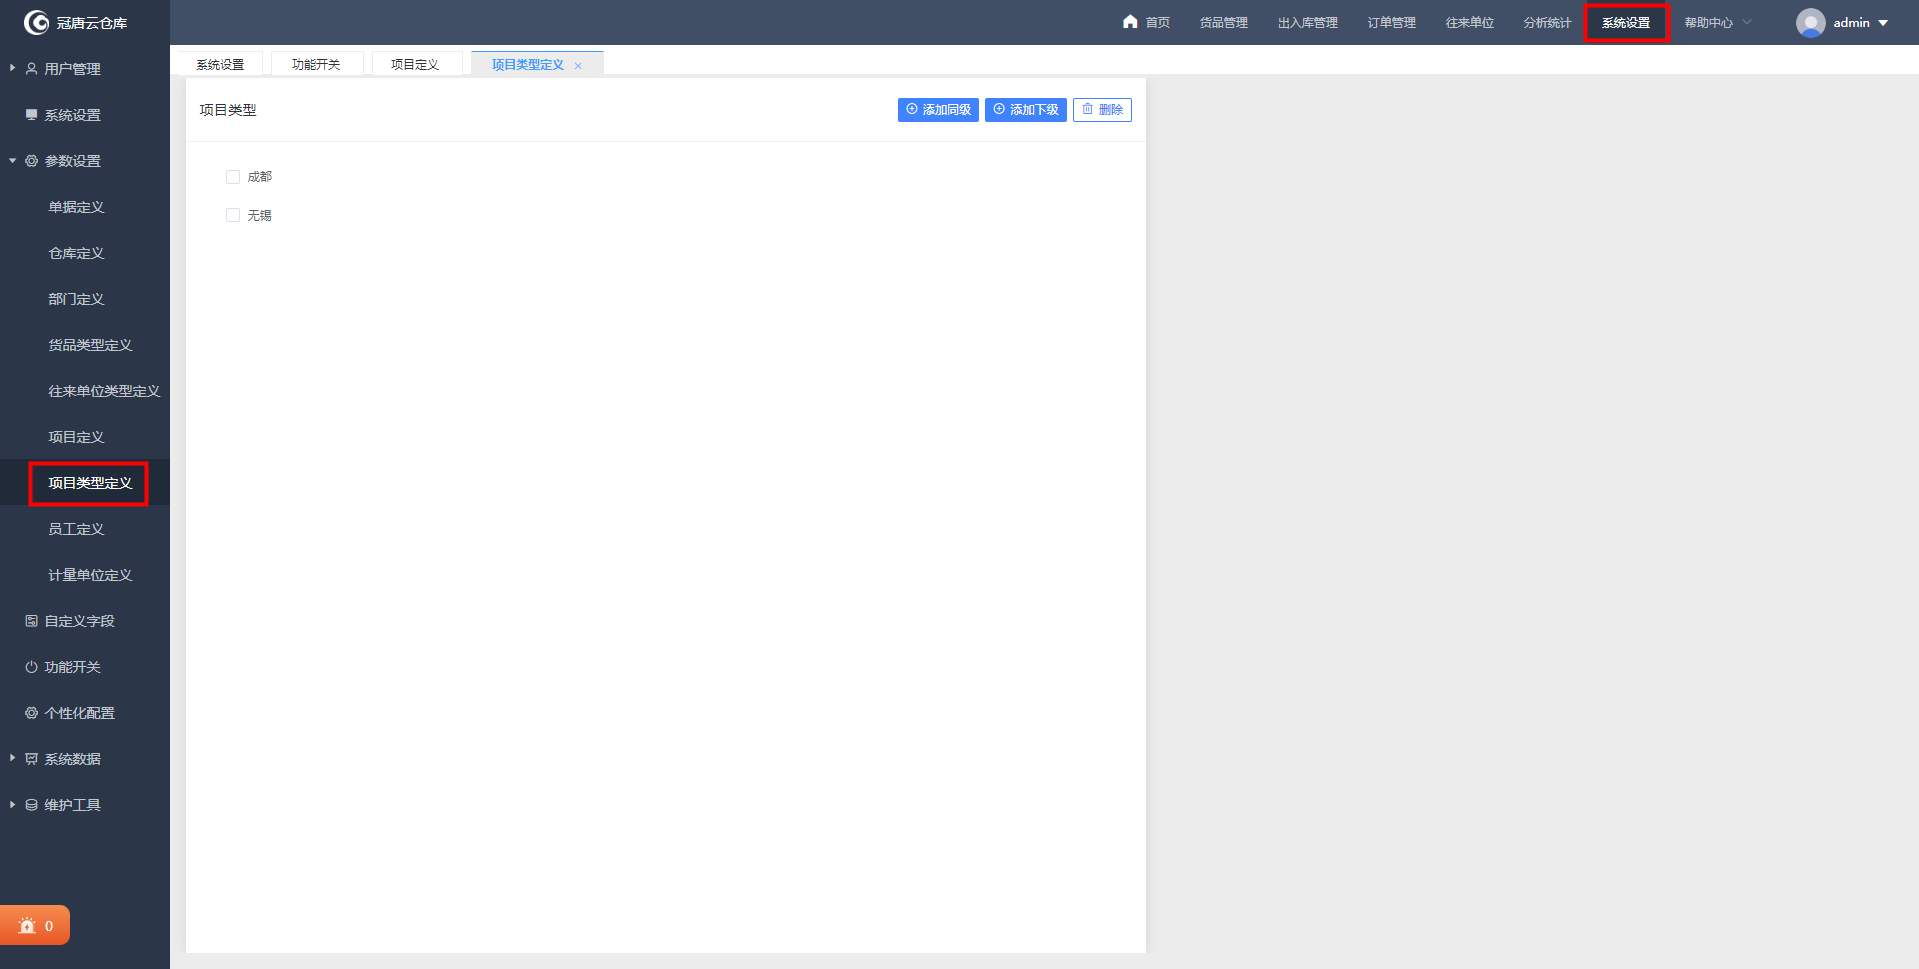Click the power icon beside 功能开关
The height and width of the screenshot is (969, 1919).
[32, 667]
